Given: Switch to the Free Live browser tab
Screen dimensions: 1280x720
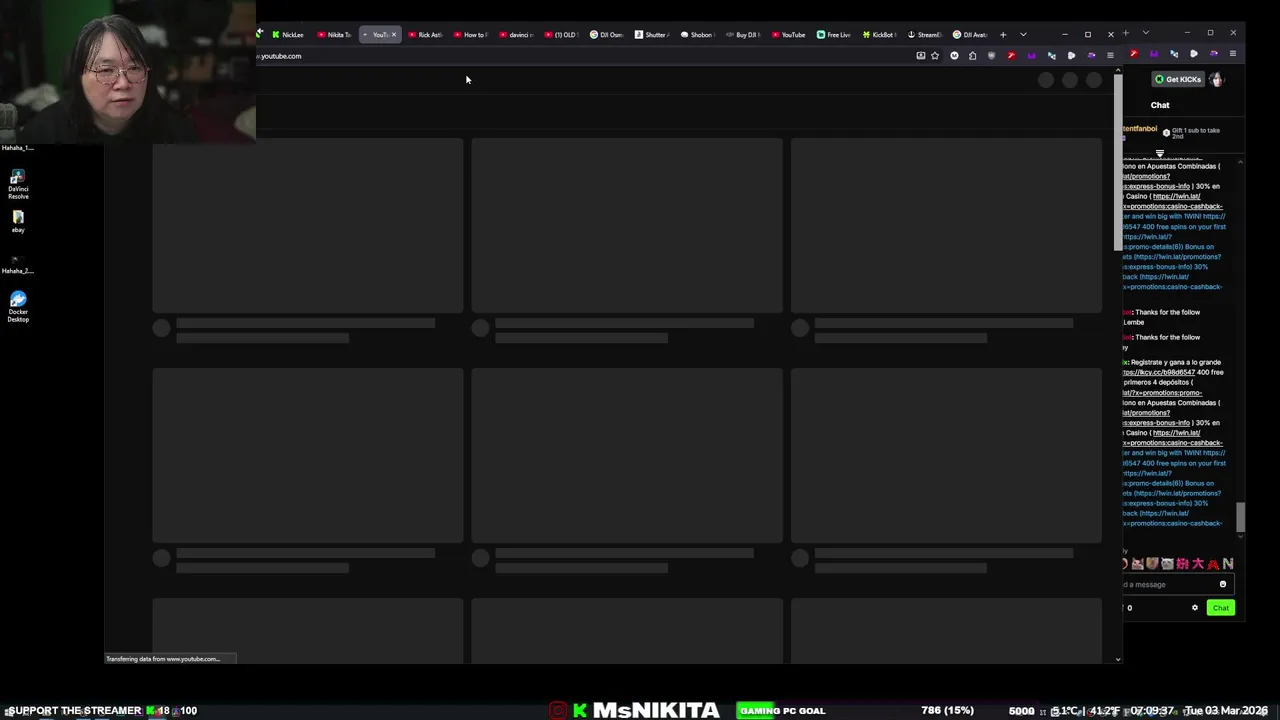Looking at the screenshot, I should coord(834,35).
